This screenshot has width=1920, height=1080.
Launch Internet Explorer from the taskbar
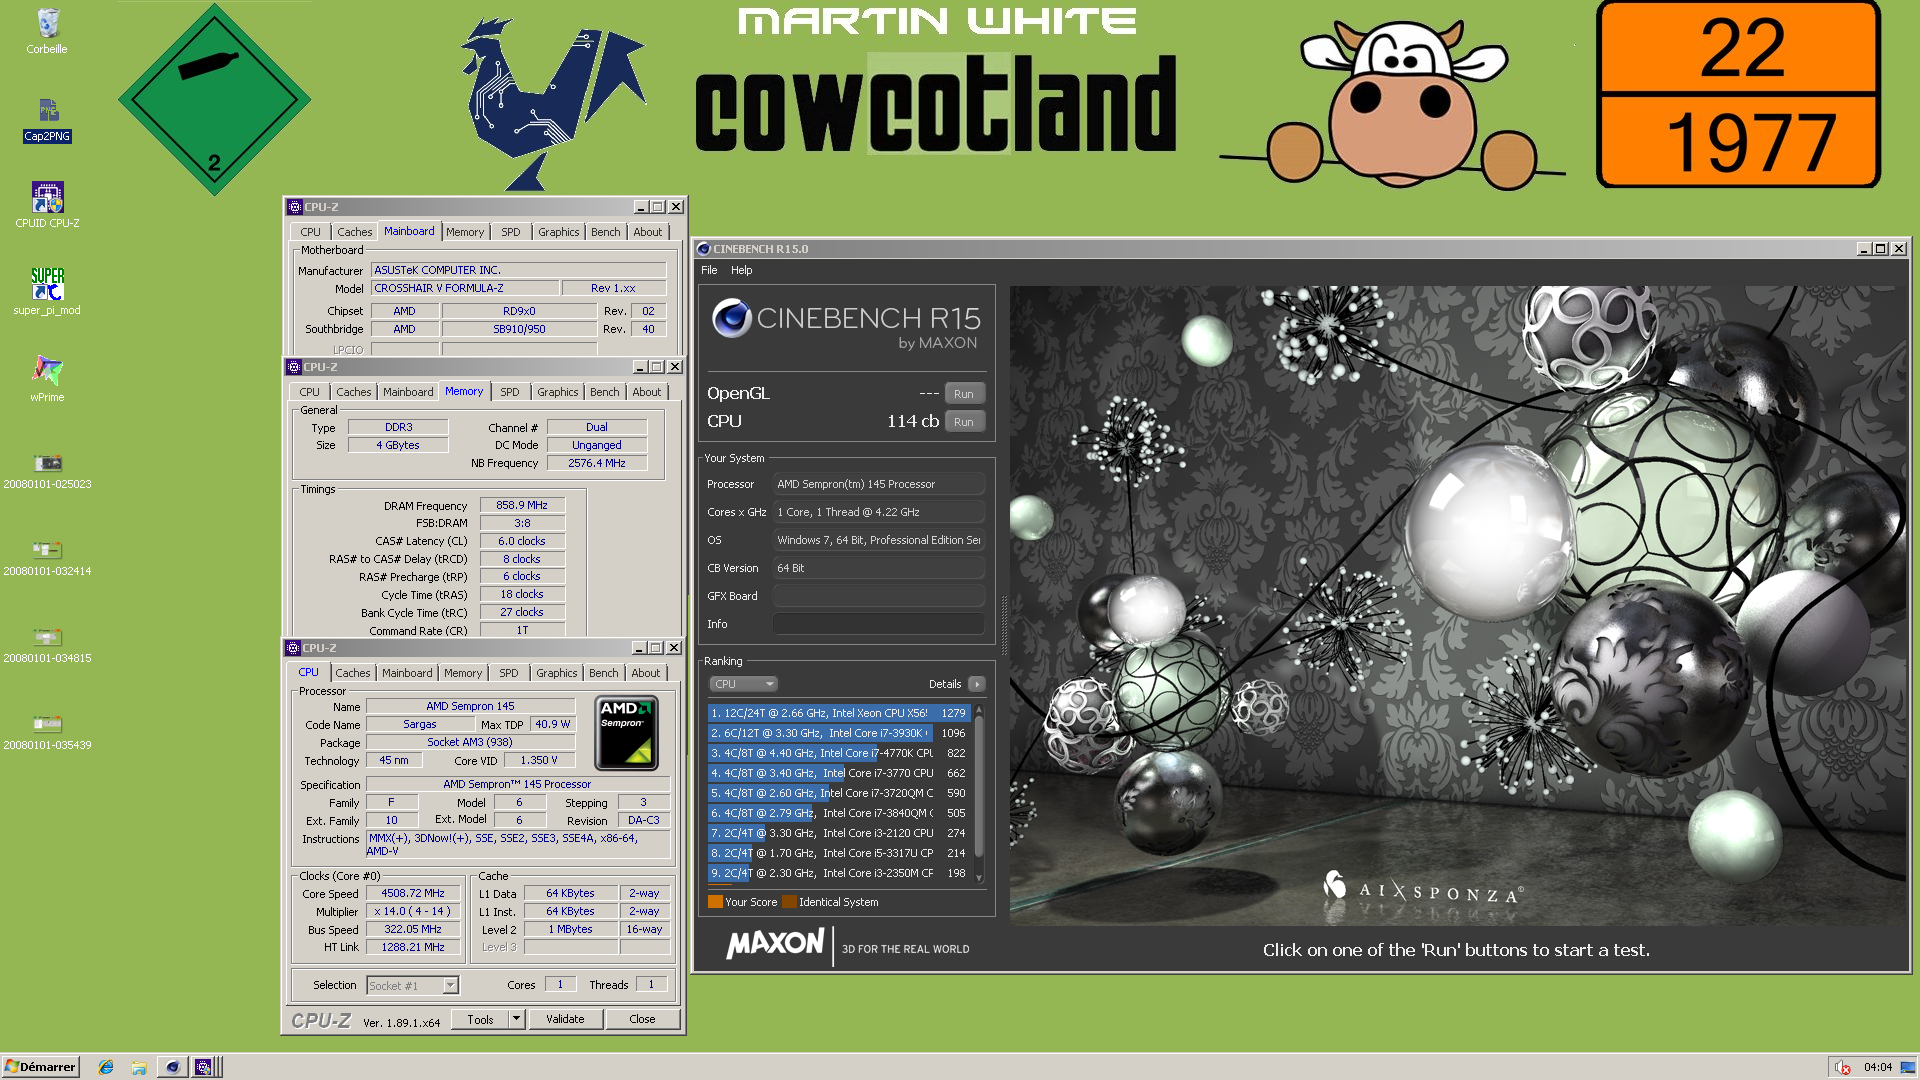pyautogui.click(x=106, y=1067)
